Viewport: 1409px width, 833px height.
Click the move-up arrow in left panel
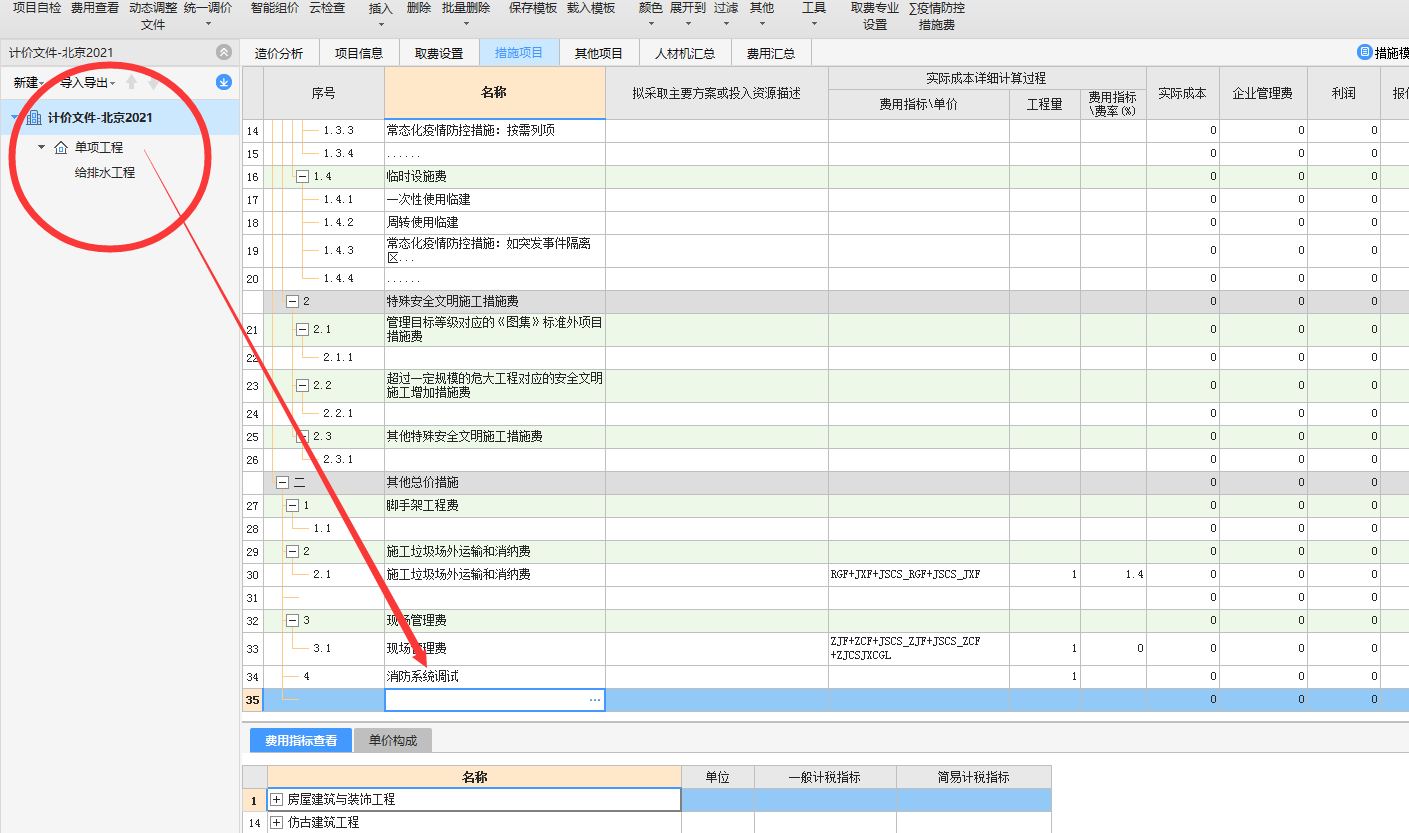coord(131,83)
